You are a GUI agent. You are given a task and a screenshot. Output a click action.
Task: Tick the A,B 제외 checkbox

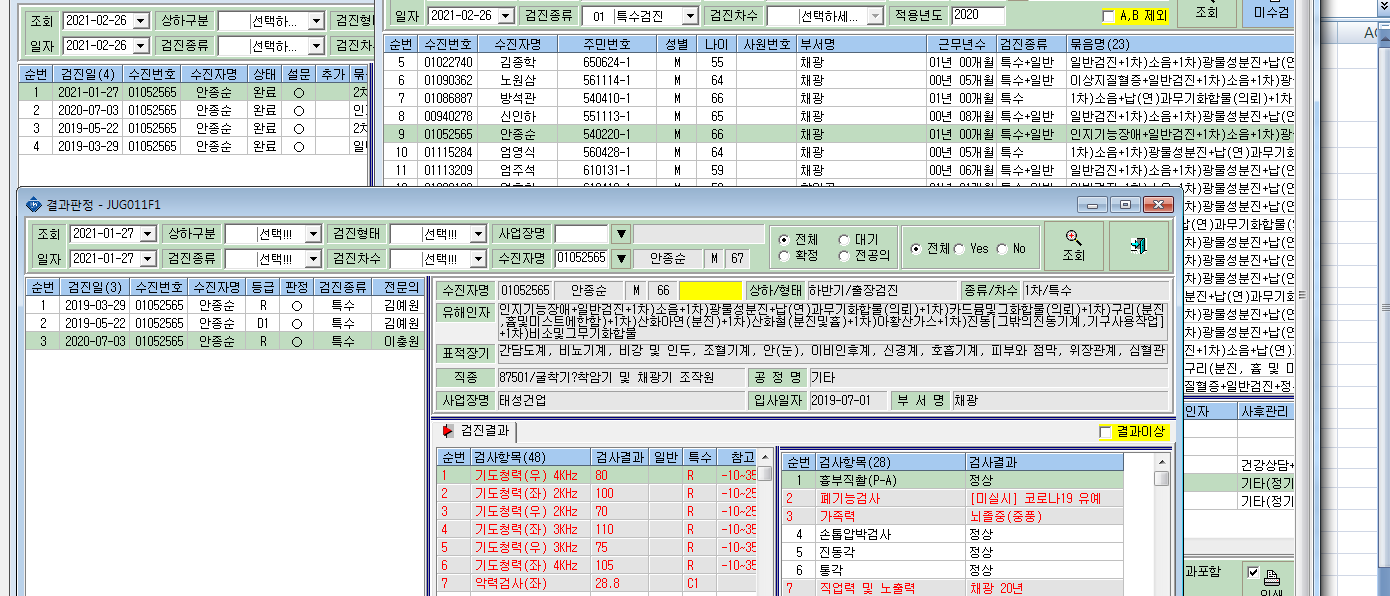[x=1108, y=16]
